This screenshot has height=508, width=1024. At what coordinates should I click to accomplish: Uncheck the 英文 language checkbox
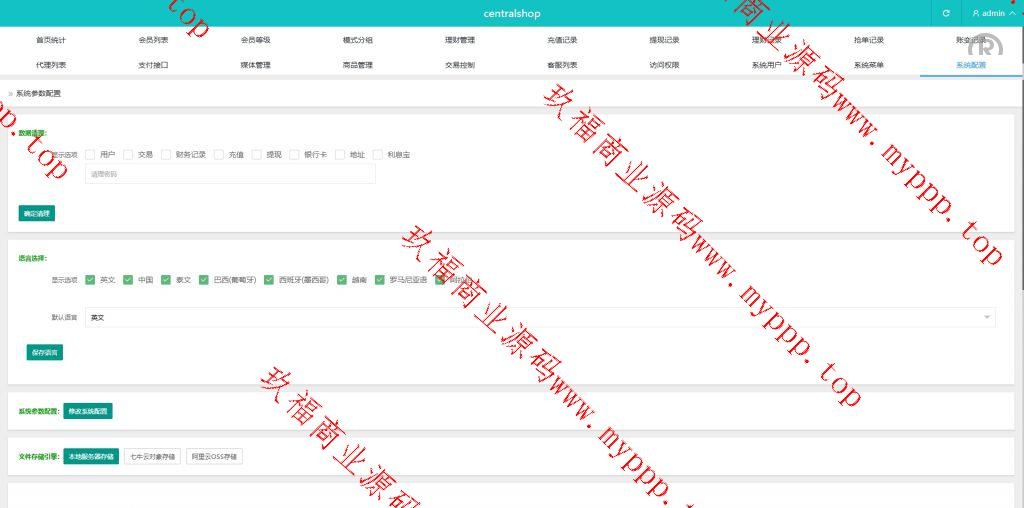click(x=90, y=280)
